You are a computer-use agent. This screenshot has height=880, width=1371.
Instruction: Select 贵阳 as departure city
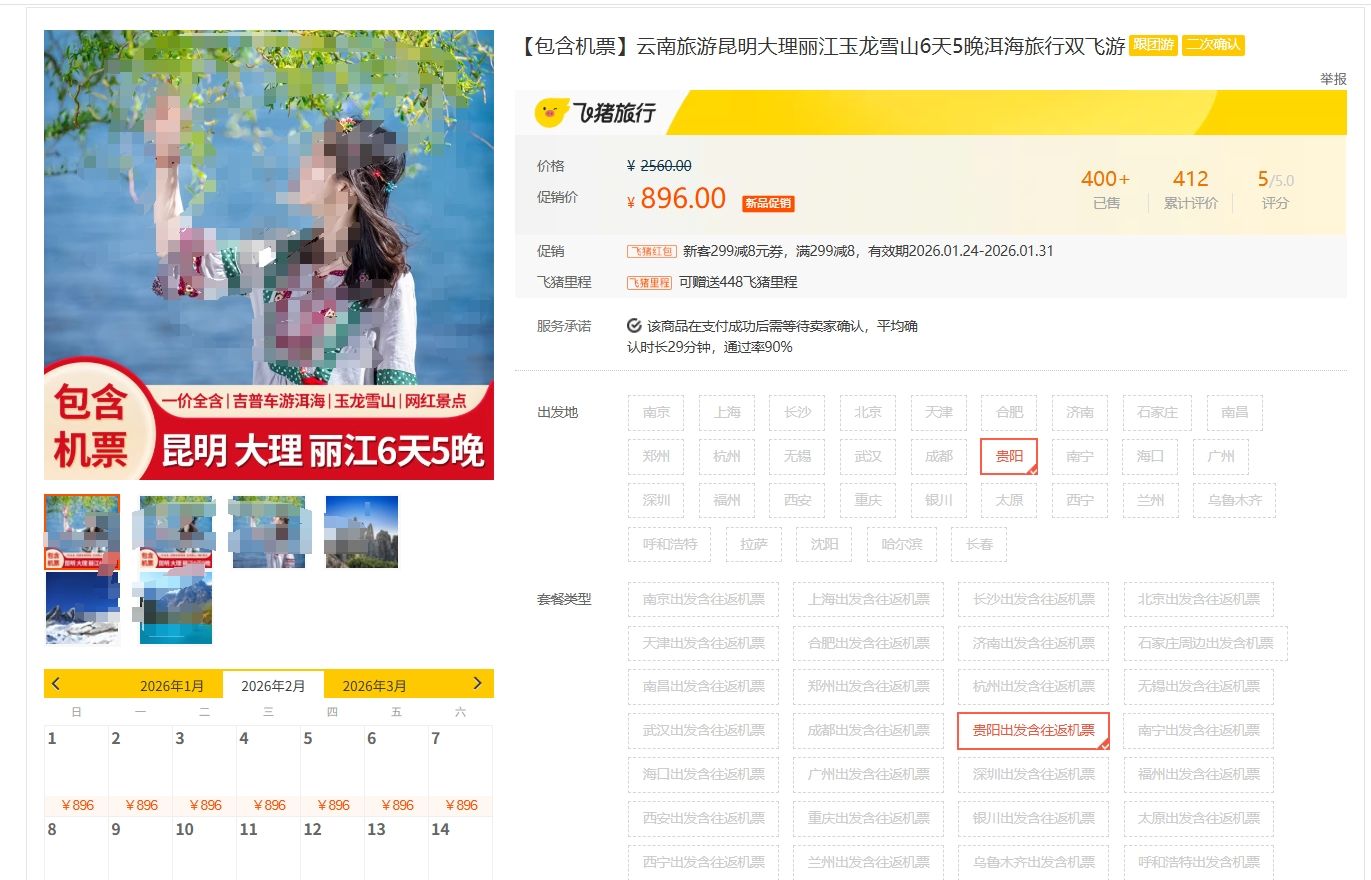tap(1009, 456)
